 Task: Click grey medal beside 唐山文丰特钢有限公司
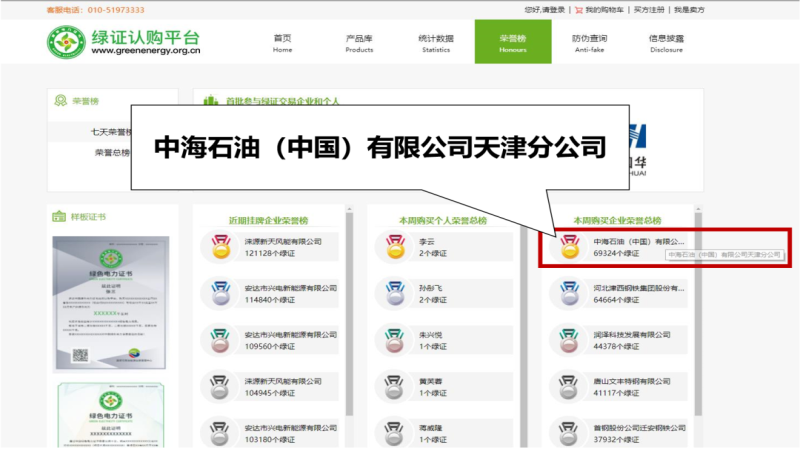pos(568,387)
